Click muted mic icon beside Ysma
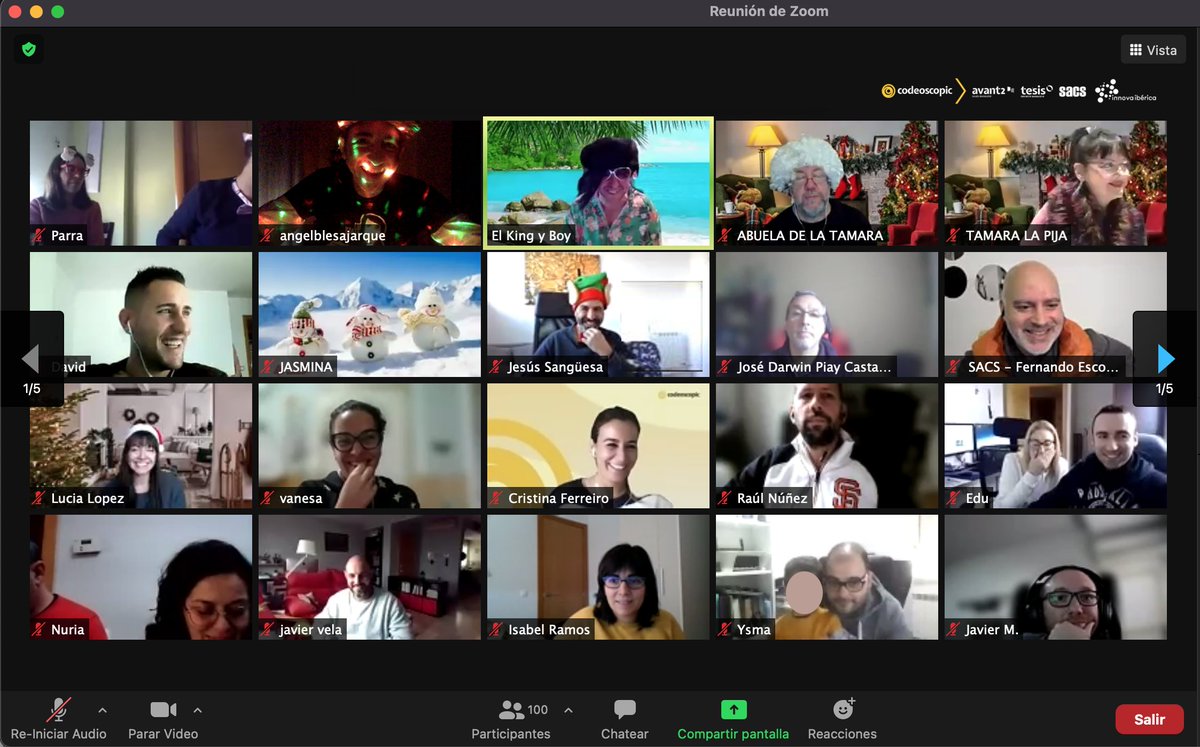The width and height of the screenshot is (1200, 747). [725, 629]
